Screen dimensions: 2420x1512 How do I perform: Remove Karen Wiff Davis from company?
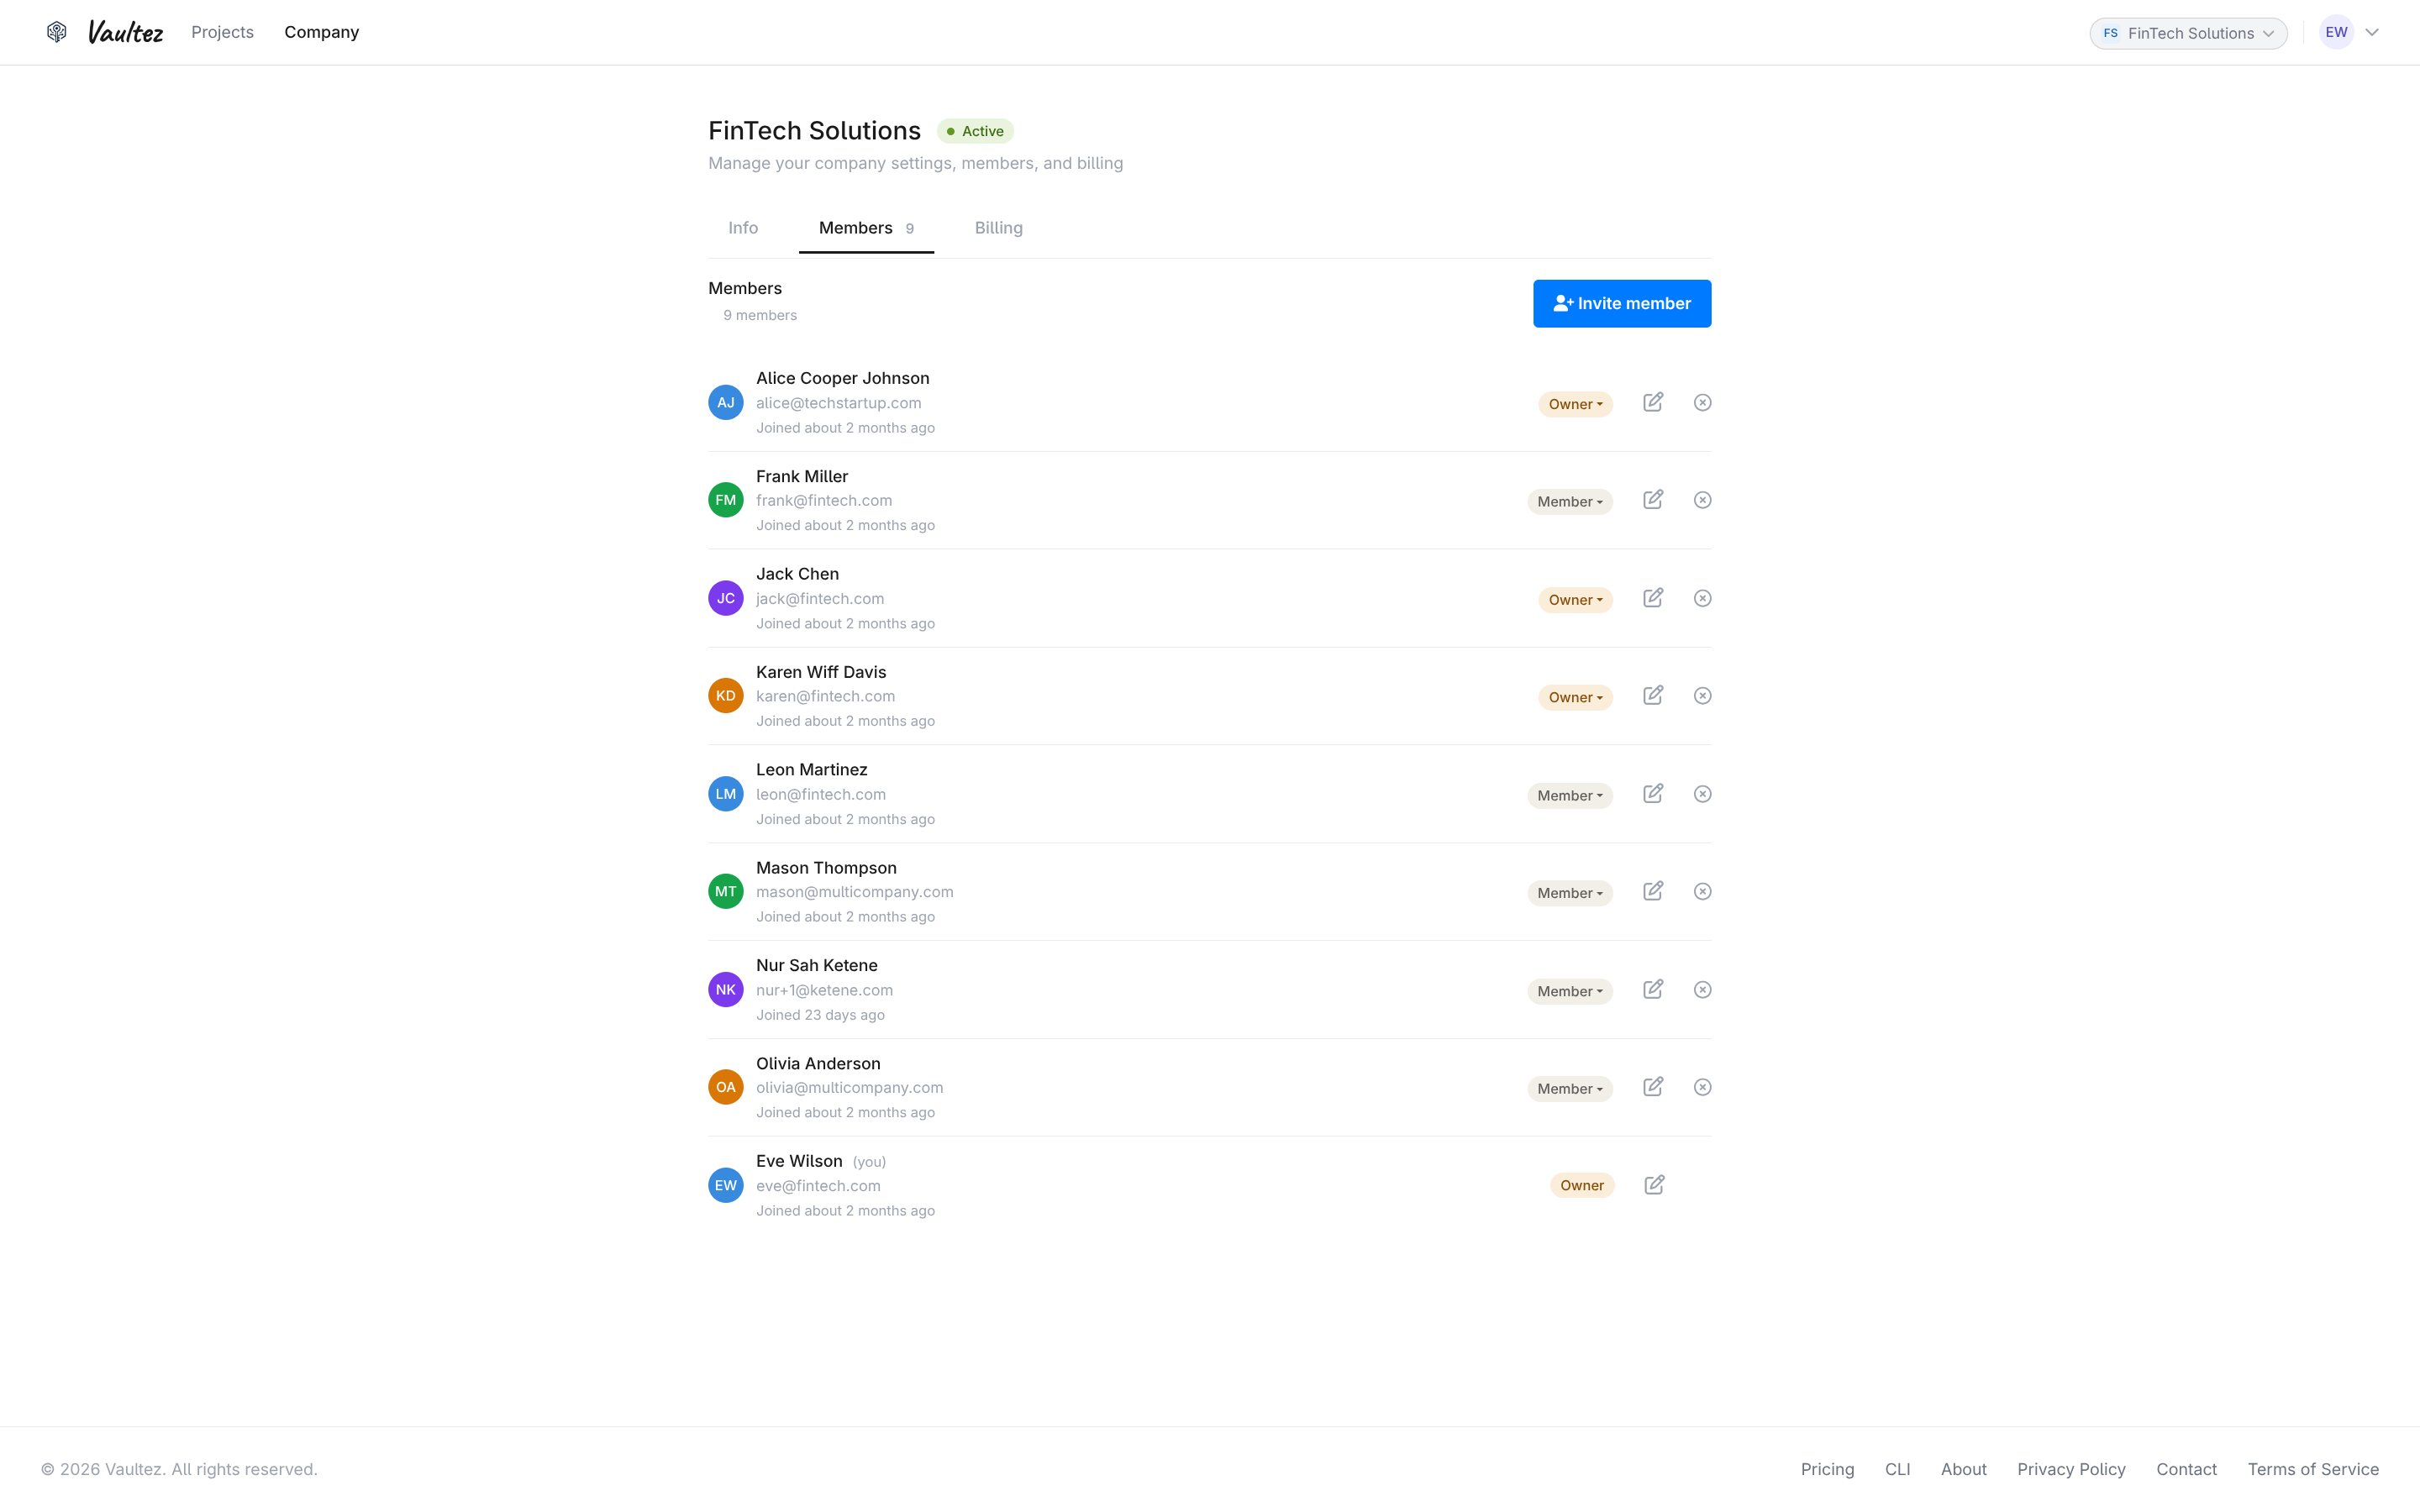click(1702, 695)
